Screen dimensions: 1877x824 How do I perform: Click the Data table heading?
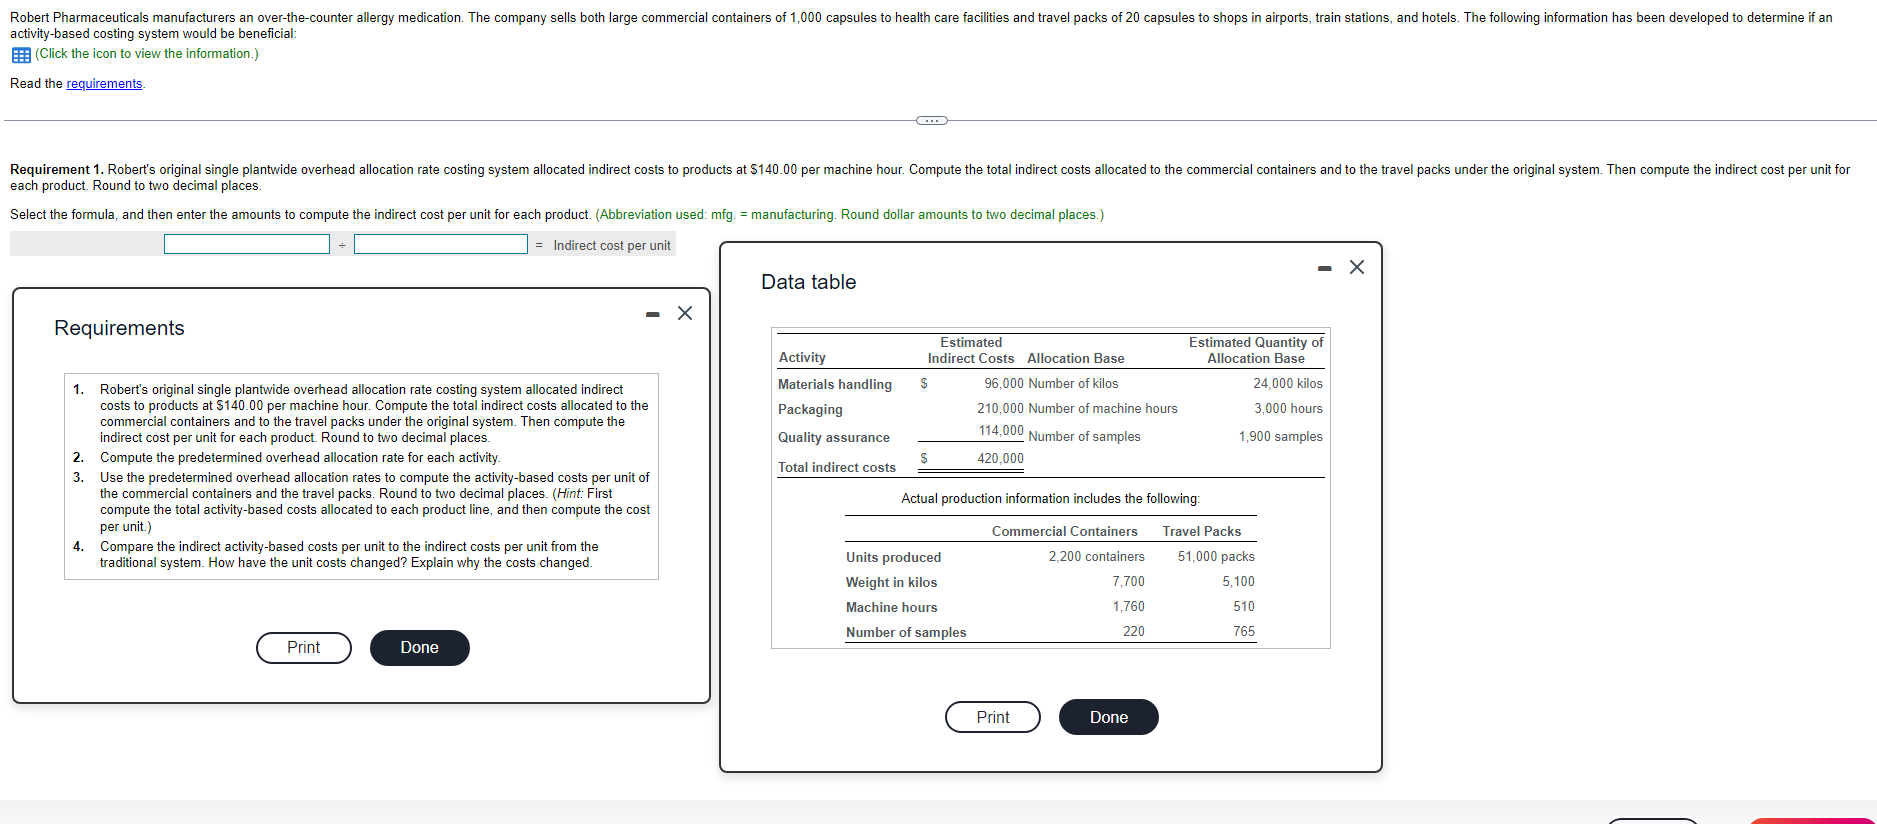809,282
